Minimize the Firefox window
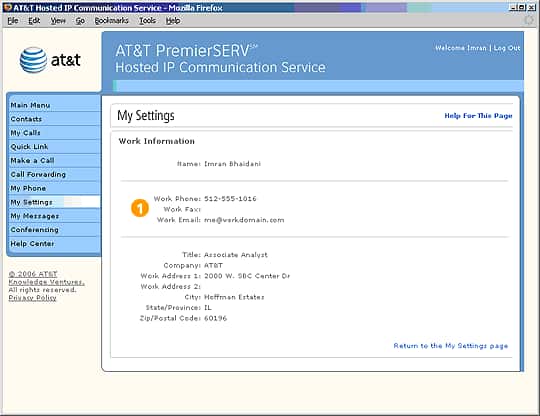The width and height of the screenshot is (540, 416). point(513,7)
